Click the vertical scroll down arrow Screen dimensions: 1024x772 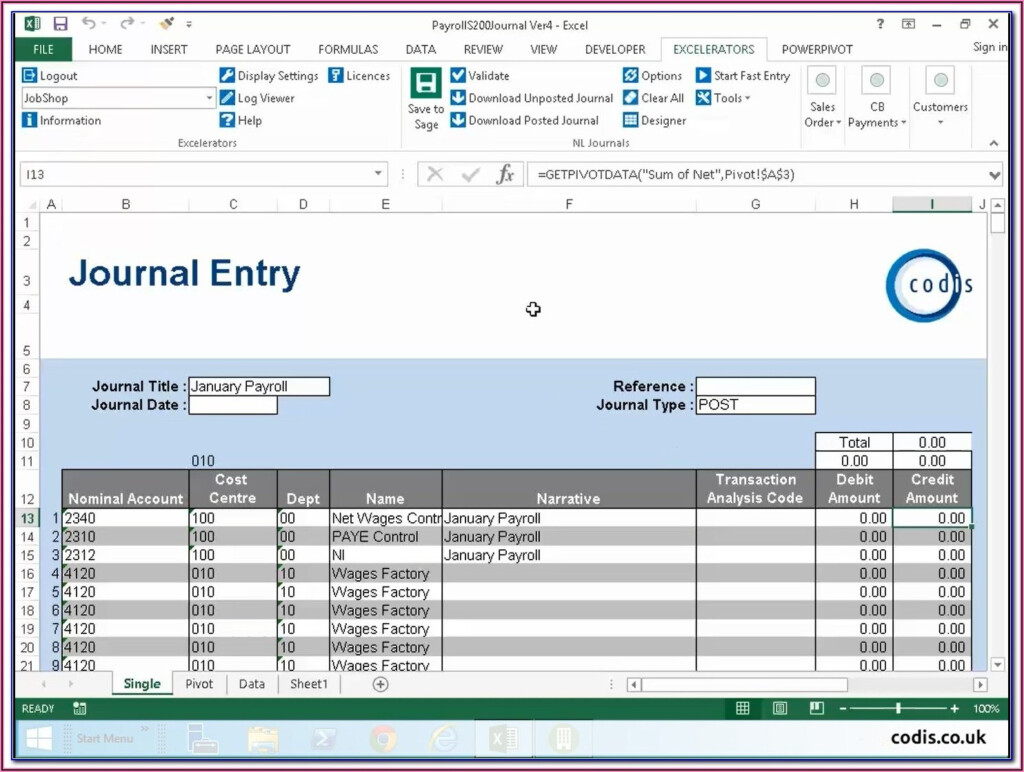(997, 665)
